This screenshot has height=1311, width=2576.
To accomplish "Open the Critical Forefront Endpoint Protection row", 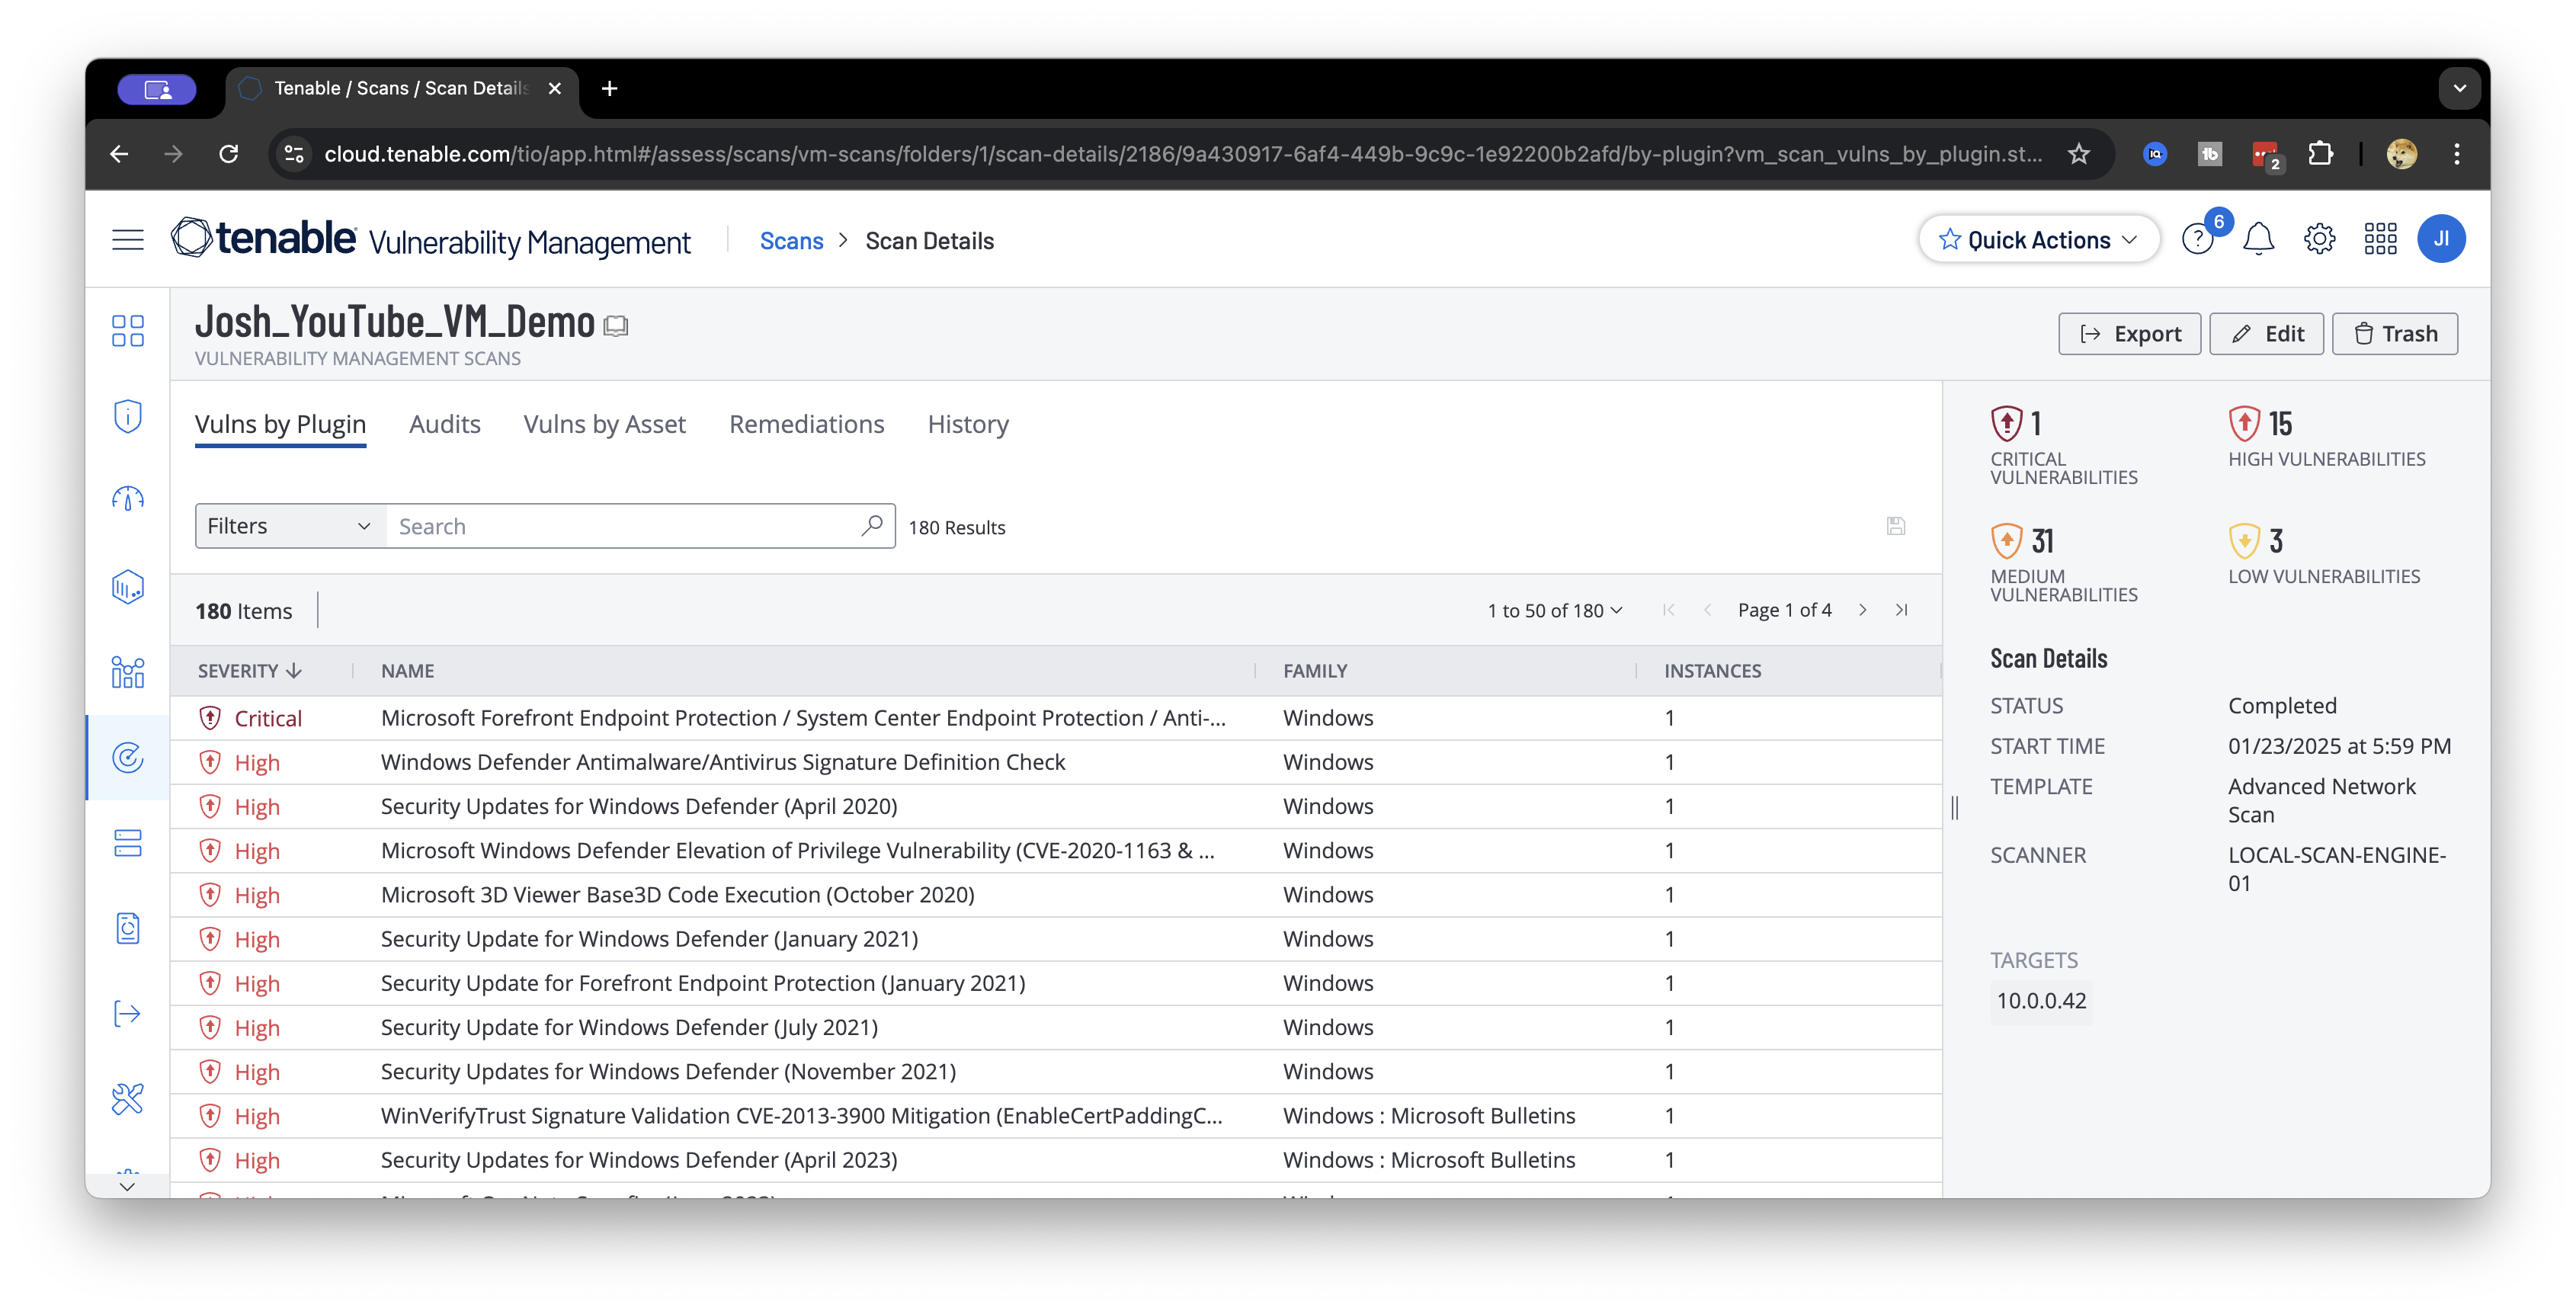I will click(x=1056, y=718).
